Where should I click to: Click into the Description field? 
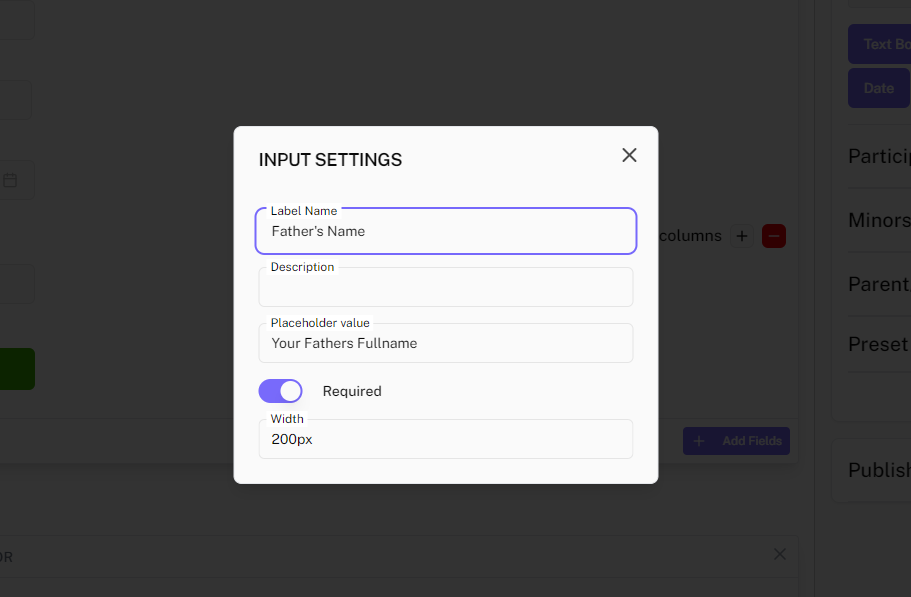pos(445,288)
